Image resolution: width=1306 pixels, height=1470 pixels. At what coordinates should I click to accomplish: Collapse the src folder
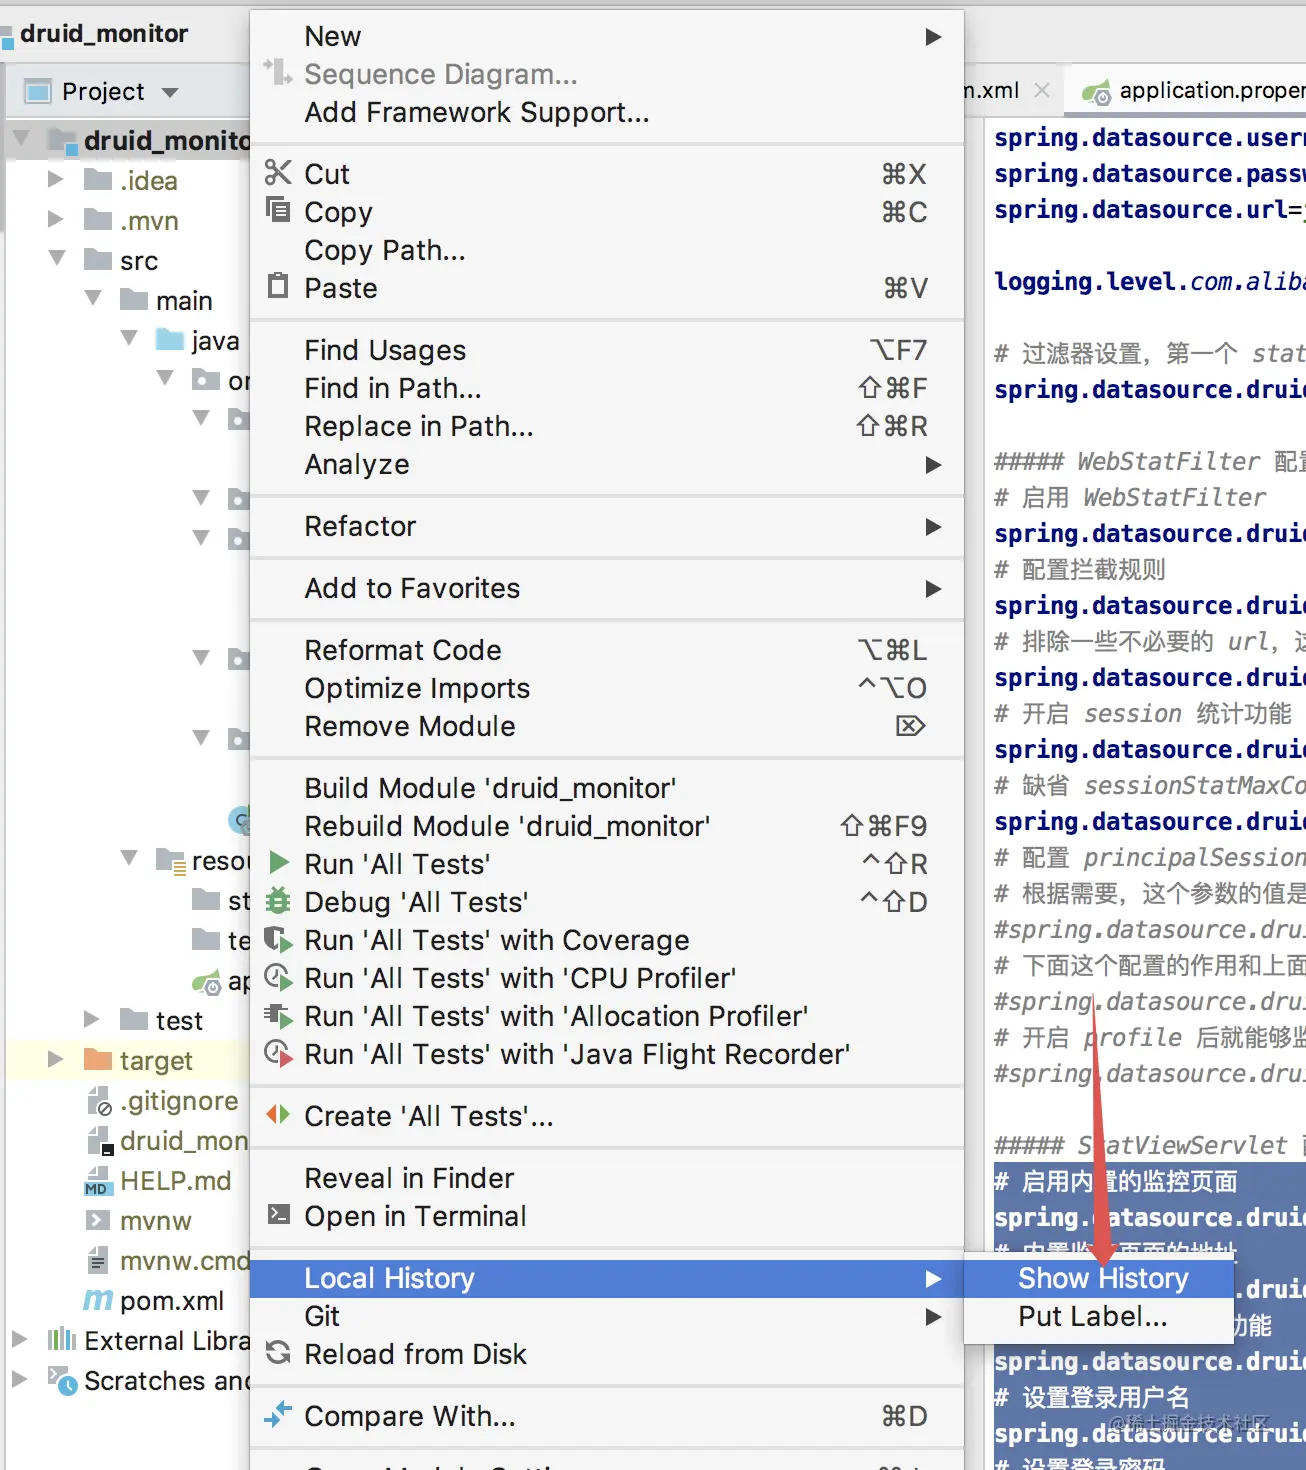point(57,258)
